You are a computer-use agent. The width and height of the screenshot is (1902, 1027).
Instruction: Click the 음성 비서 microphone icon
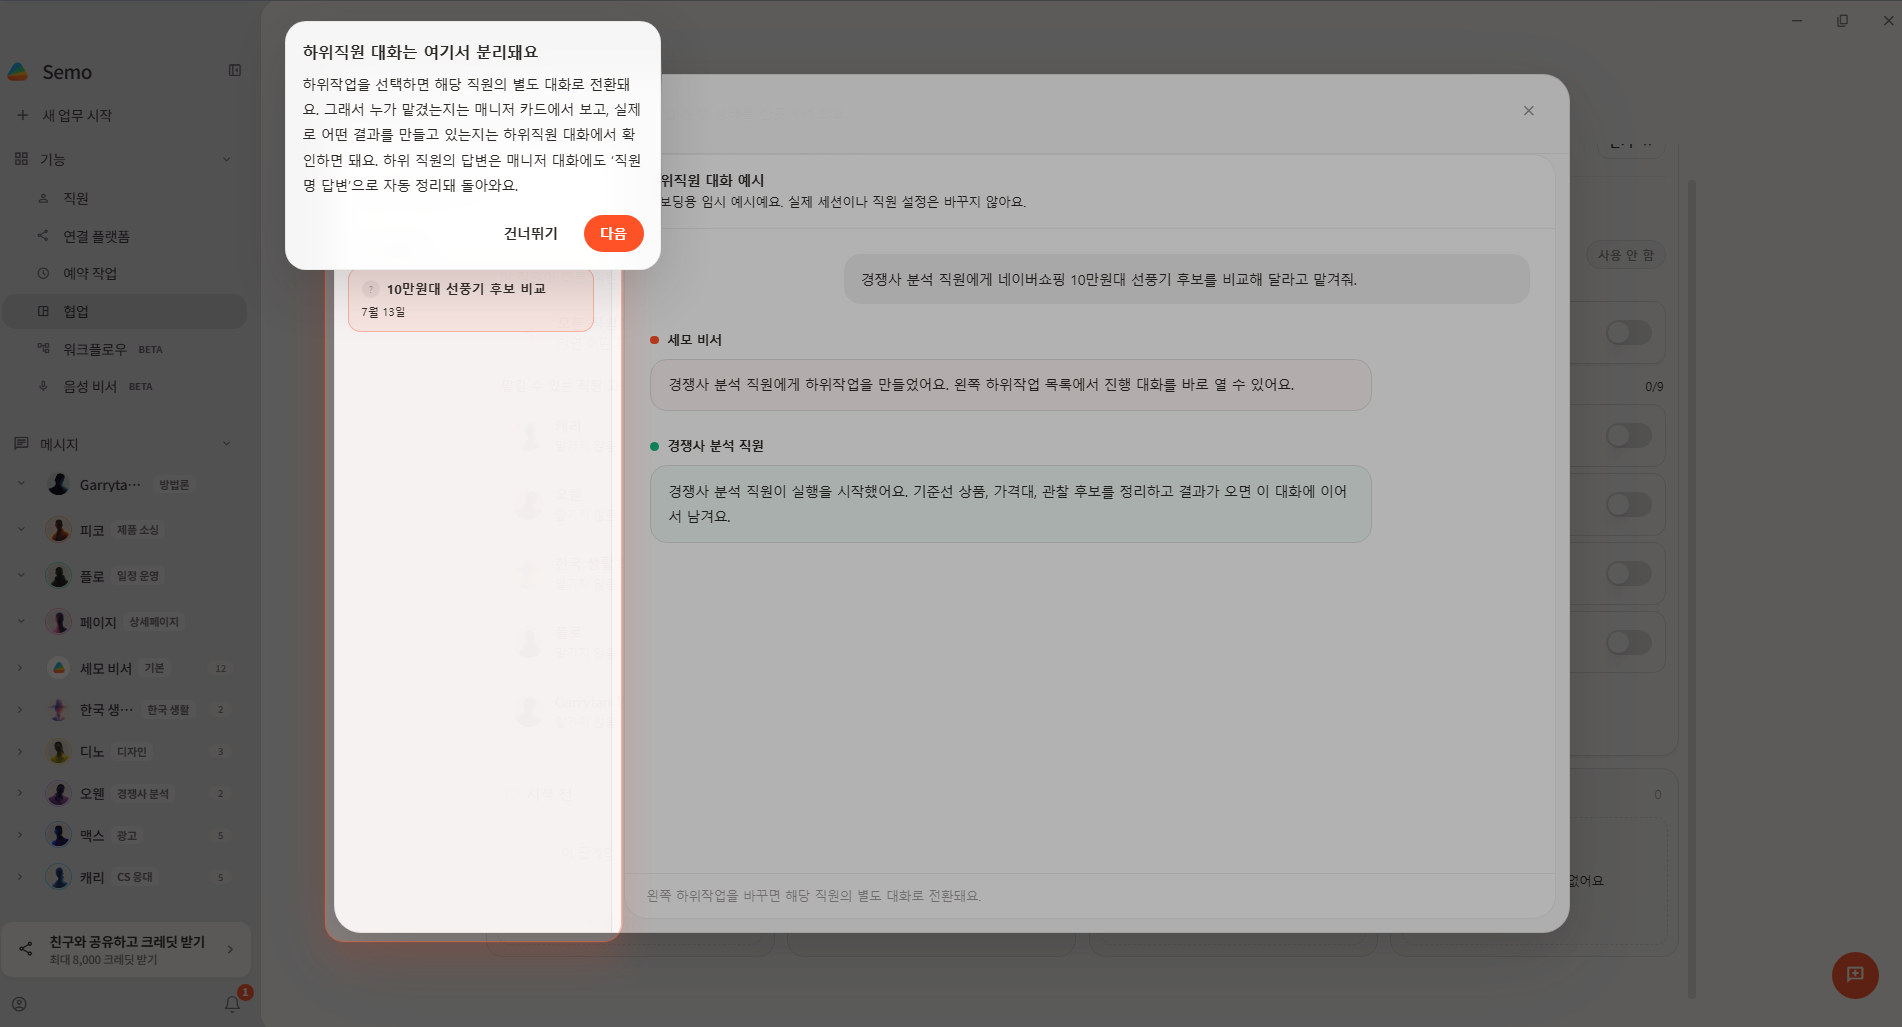[x=43, y=386]
